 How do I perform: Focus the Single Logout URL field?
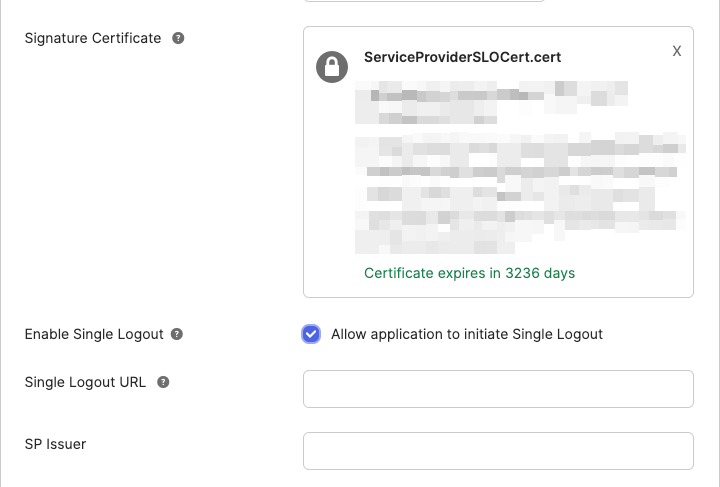pyautogui.click(x=498, y=389)
